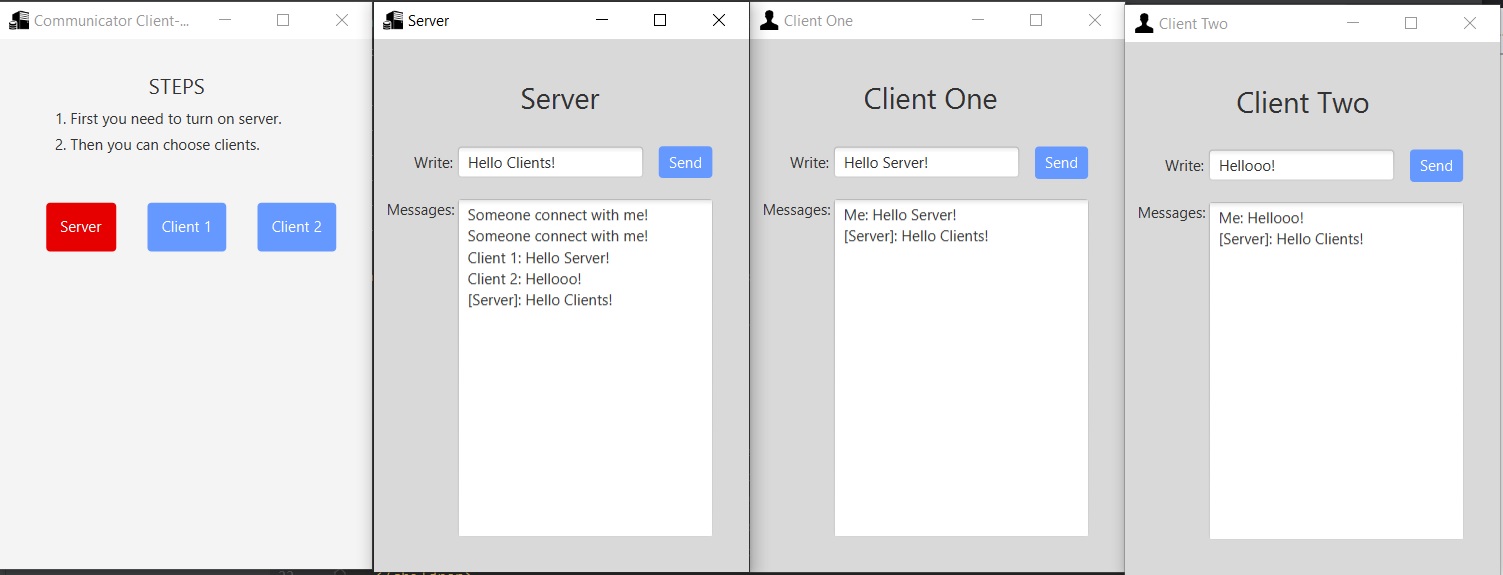
Task: Maximize the Client Two window
Action: 1411,23
